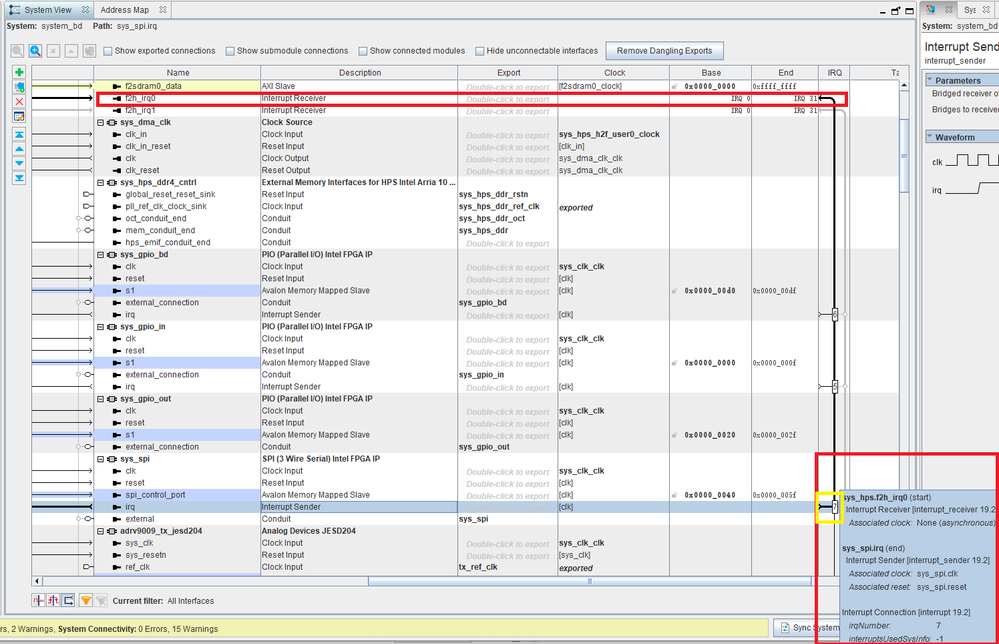
Task: Select the System View tab
Action: (x=47, y=9)
